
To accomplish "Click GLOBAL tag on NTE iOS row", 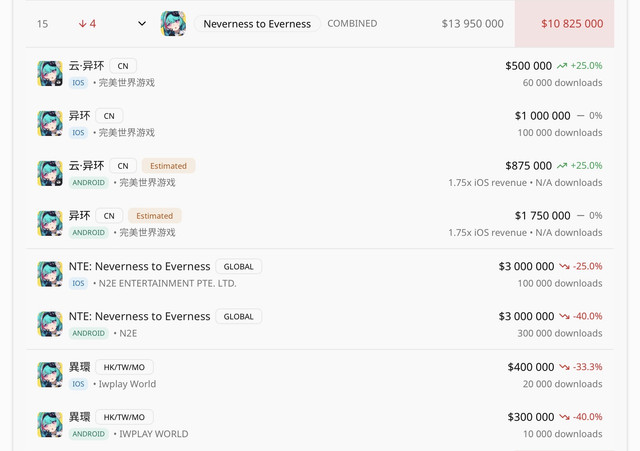I will pyautogui.click(x=238, y=267).
